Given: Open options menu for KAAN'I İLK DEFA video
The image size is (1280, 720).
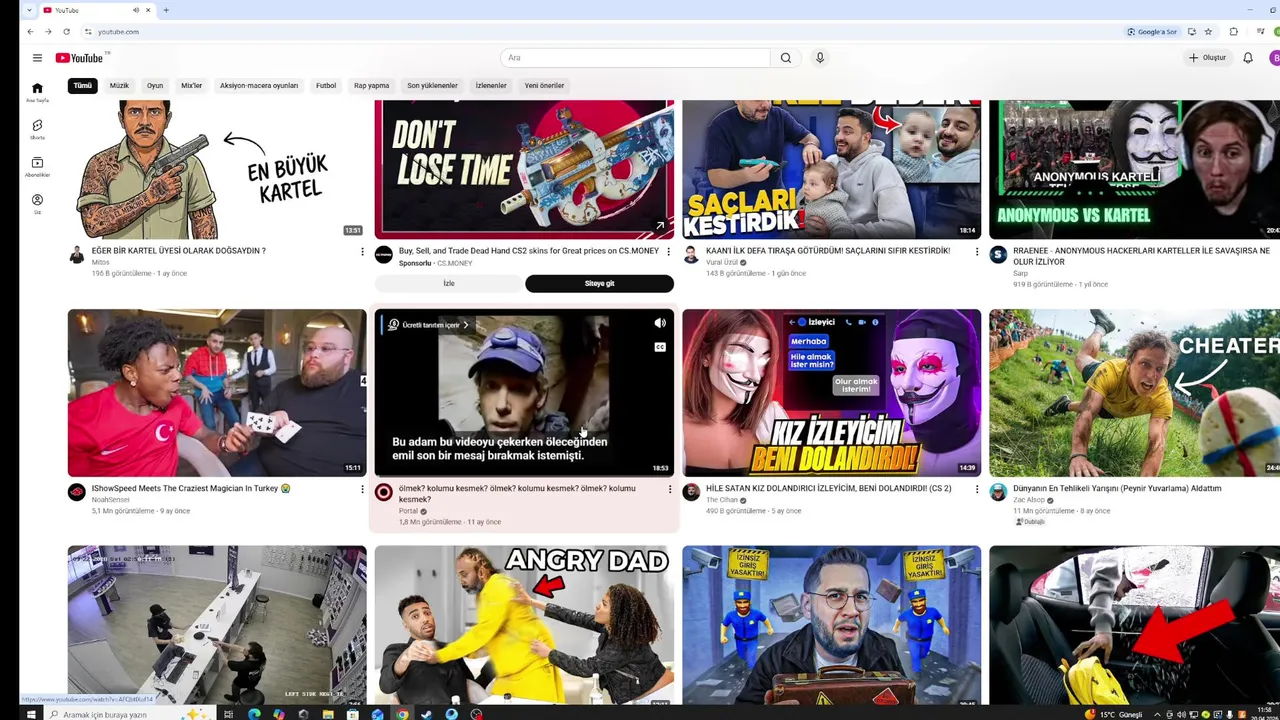Looking at the screenshot, I should [x=977, y=252].
